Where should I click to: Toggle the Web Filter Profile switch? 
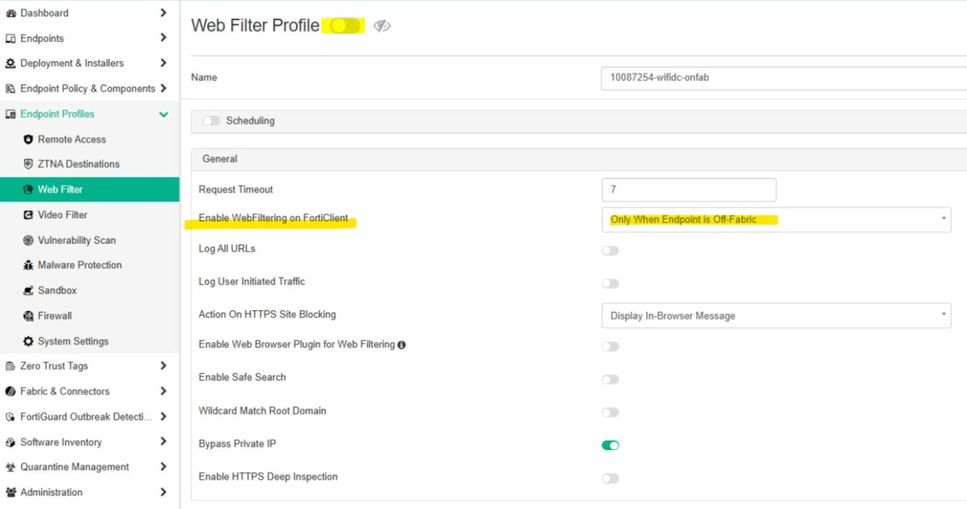point(344,26)
